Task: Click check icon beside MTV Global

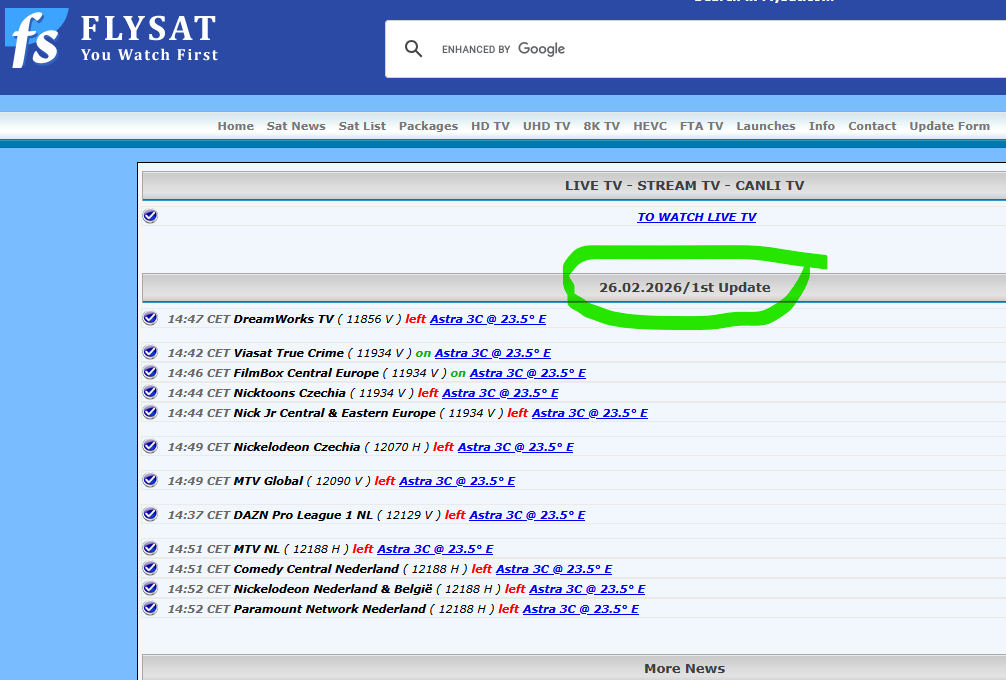Action: point(150,479)
